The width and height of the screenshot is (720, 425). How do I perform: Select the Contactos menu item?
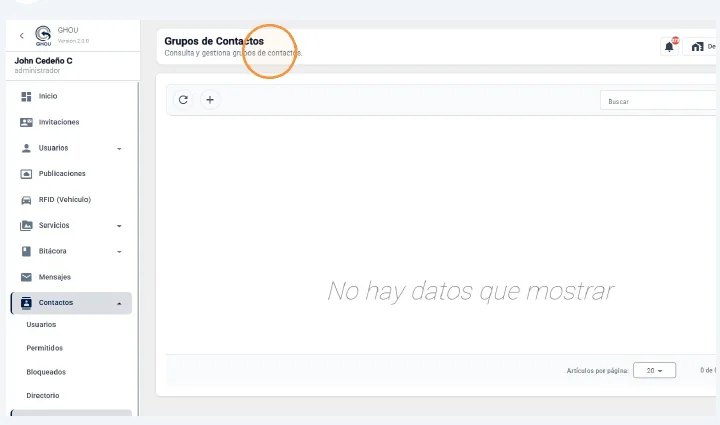tap(71, 303)
